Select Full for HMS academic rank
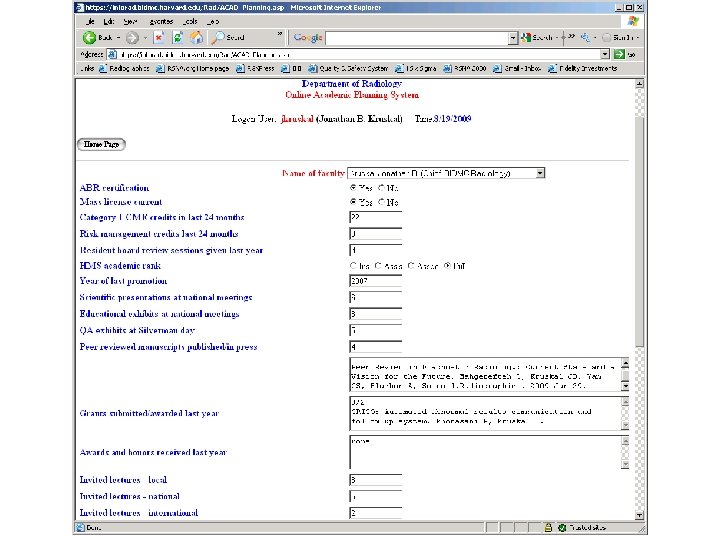Viewport: 720px width, 540px height. [x=447, y=265]
